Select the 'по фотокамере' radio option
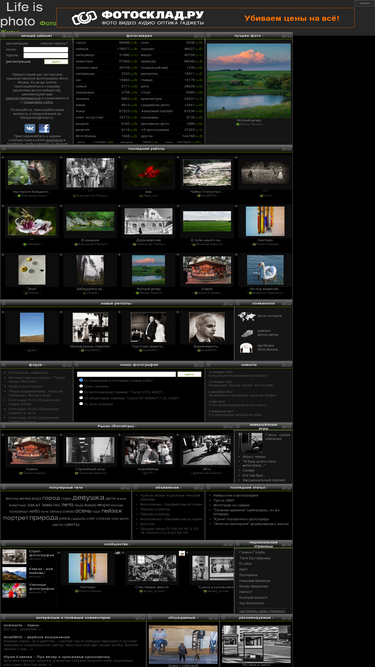Viewport: 375px width, 667px height. point(81,392)
